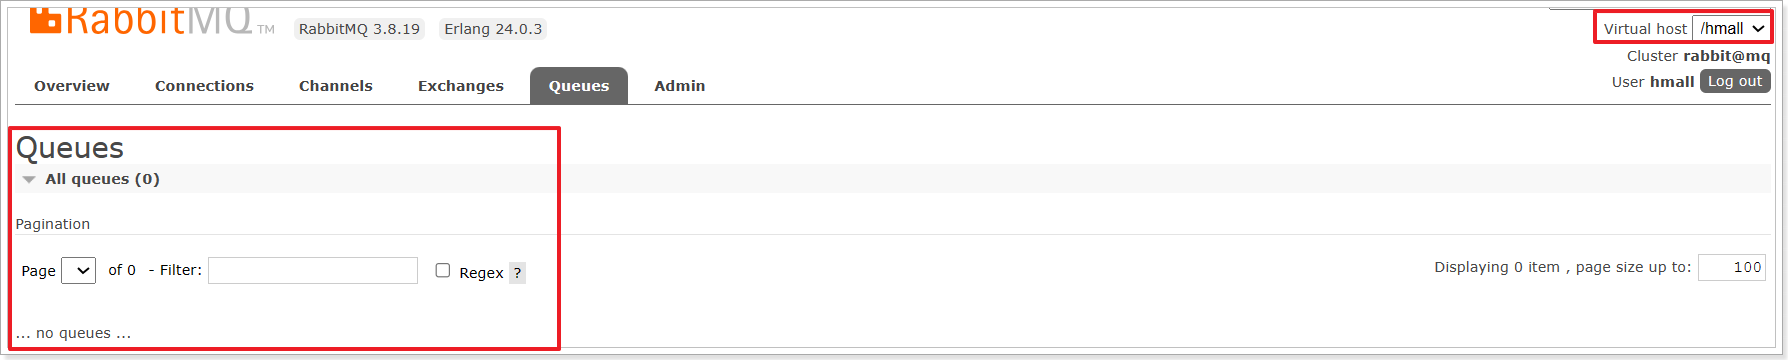Enable the Regex checkbox
The width and height of the screenshot is (1788, 360).
[x=443, y=270]
